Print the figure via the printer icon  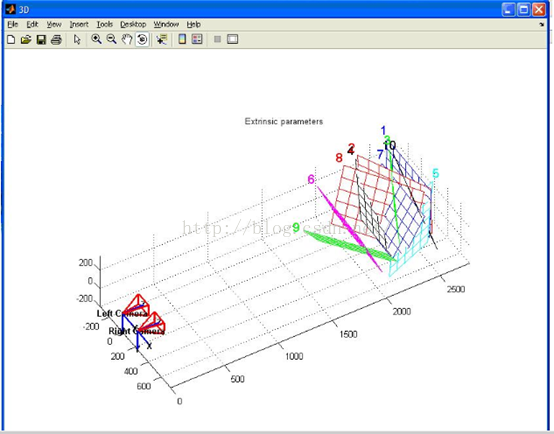point(56,40)
